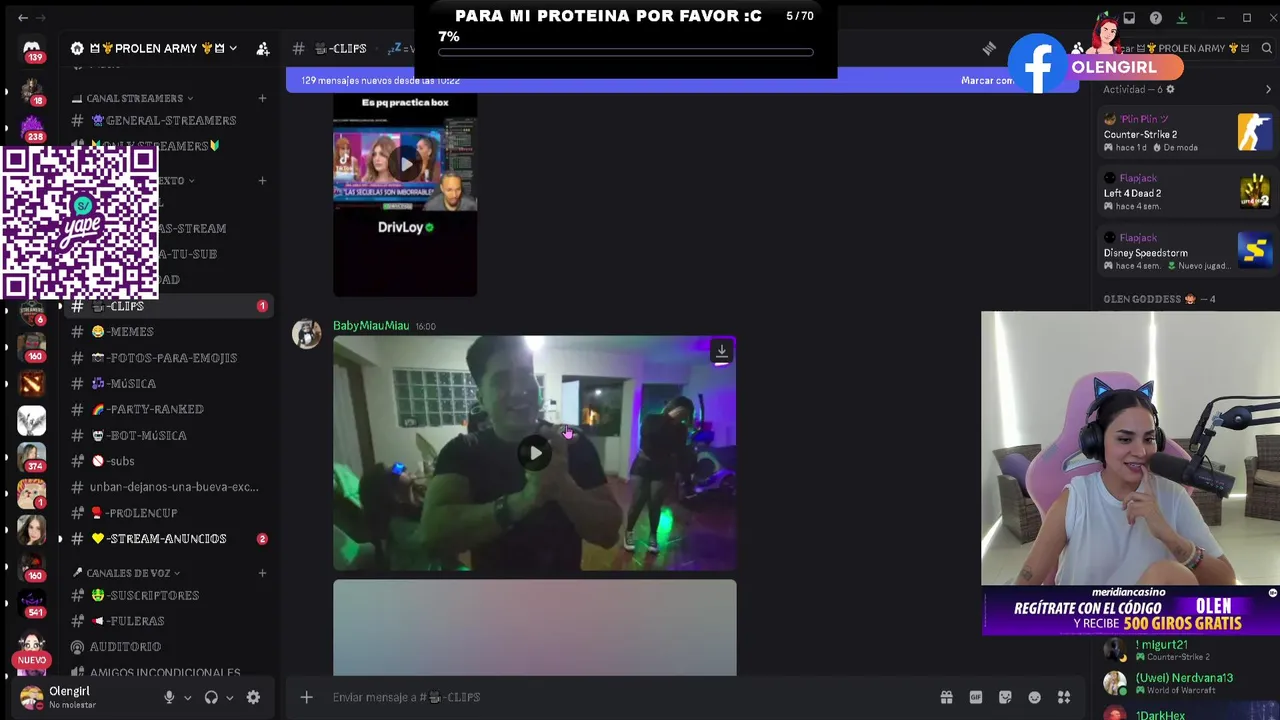Screen dimensions: 1280x720
Task: Open the server icon with 541 badge
Action: tap(32, 605)
